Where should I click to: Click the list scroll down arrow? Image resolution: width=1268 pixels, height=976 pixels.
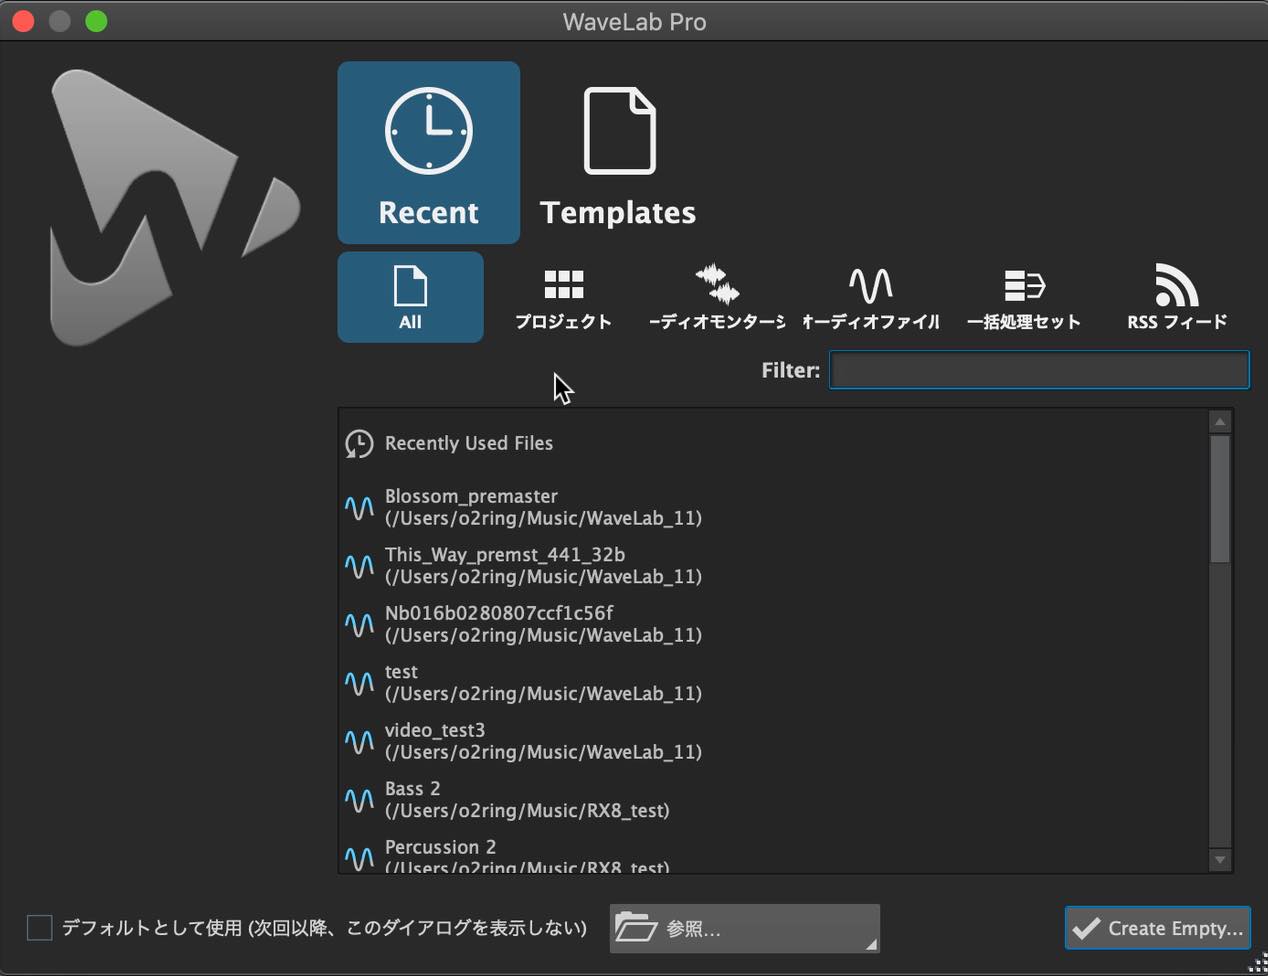coord(1219,859)
